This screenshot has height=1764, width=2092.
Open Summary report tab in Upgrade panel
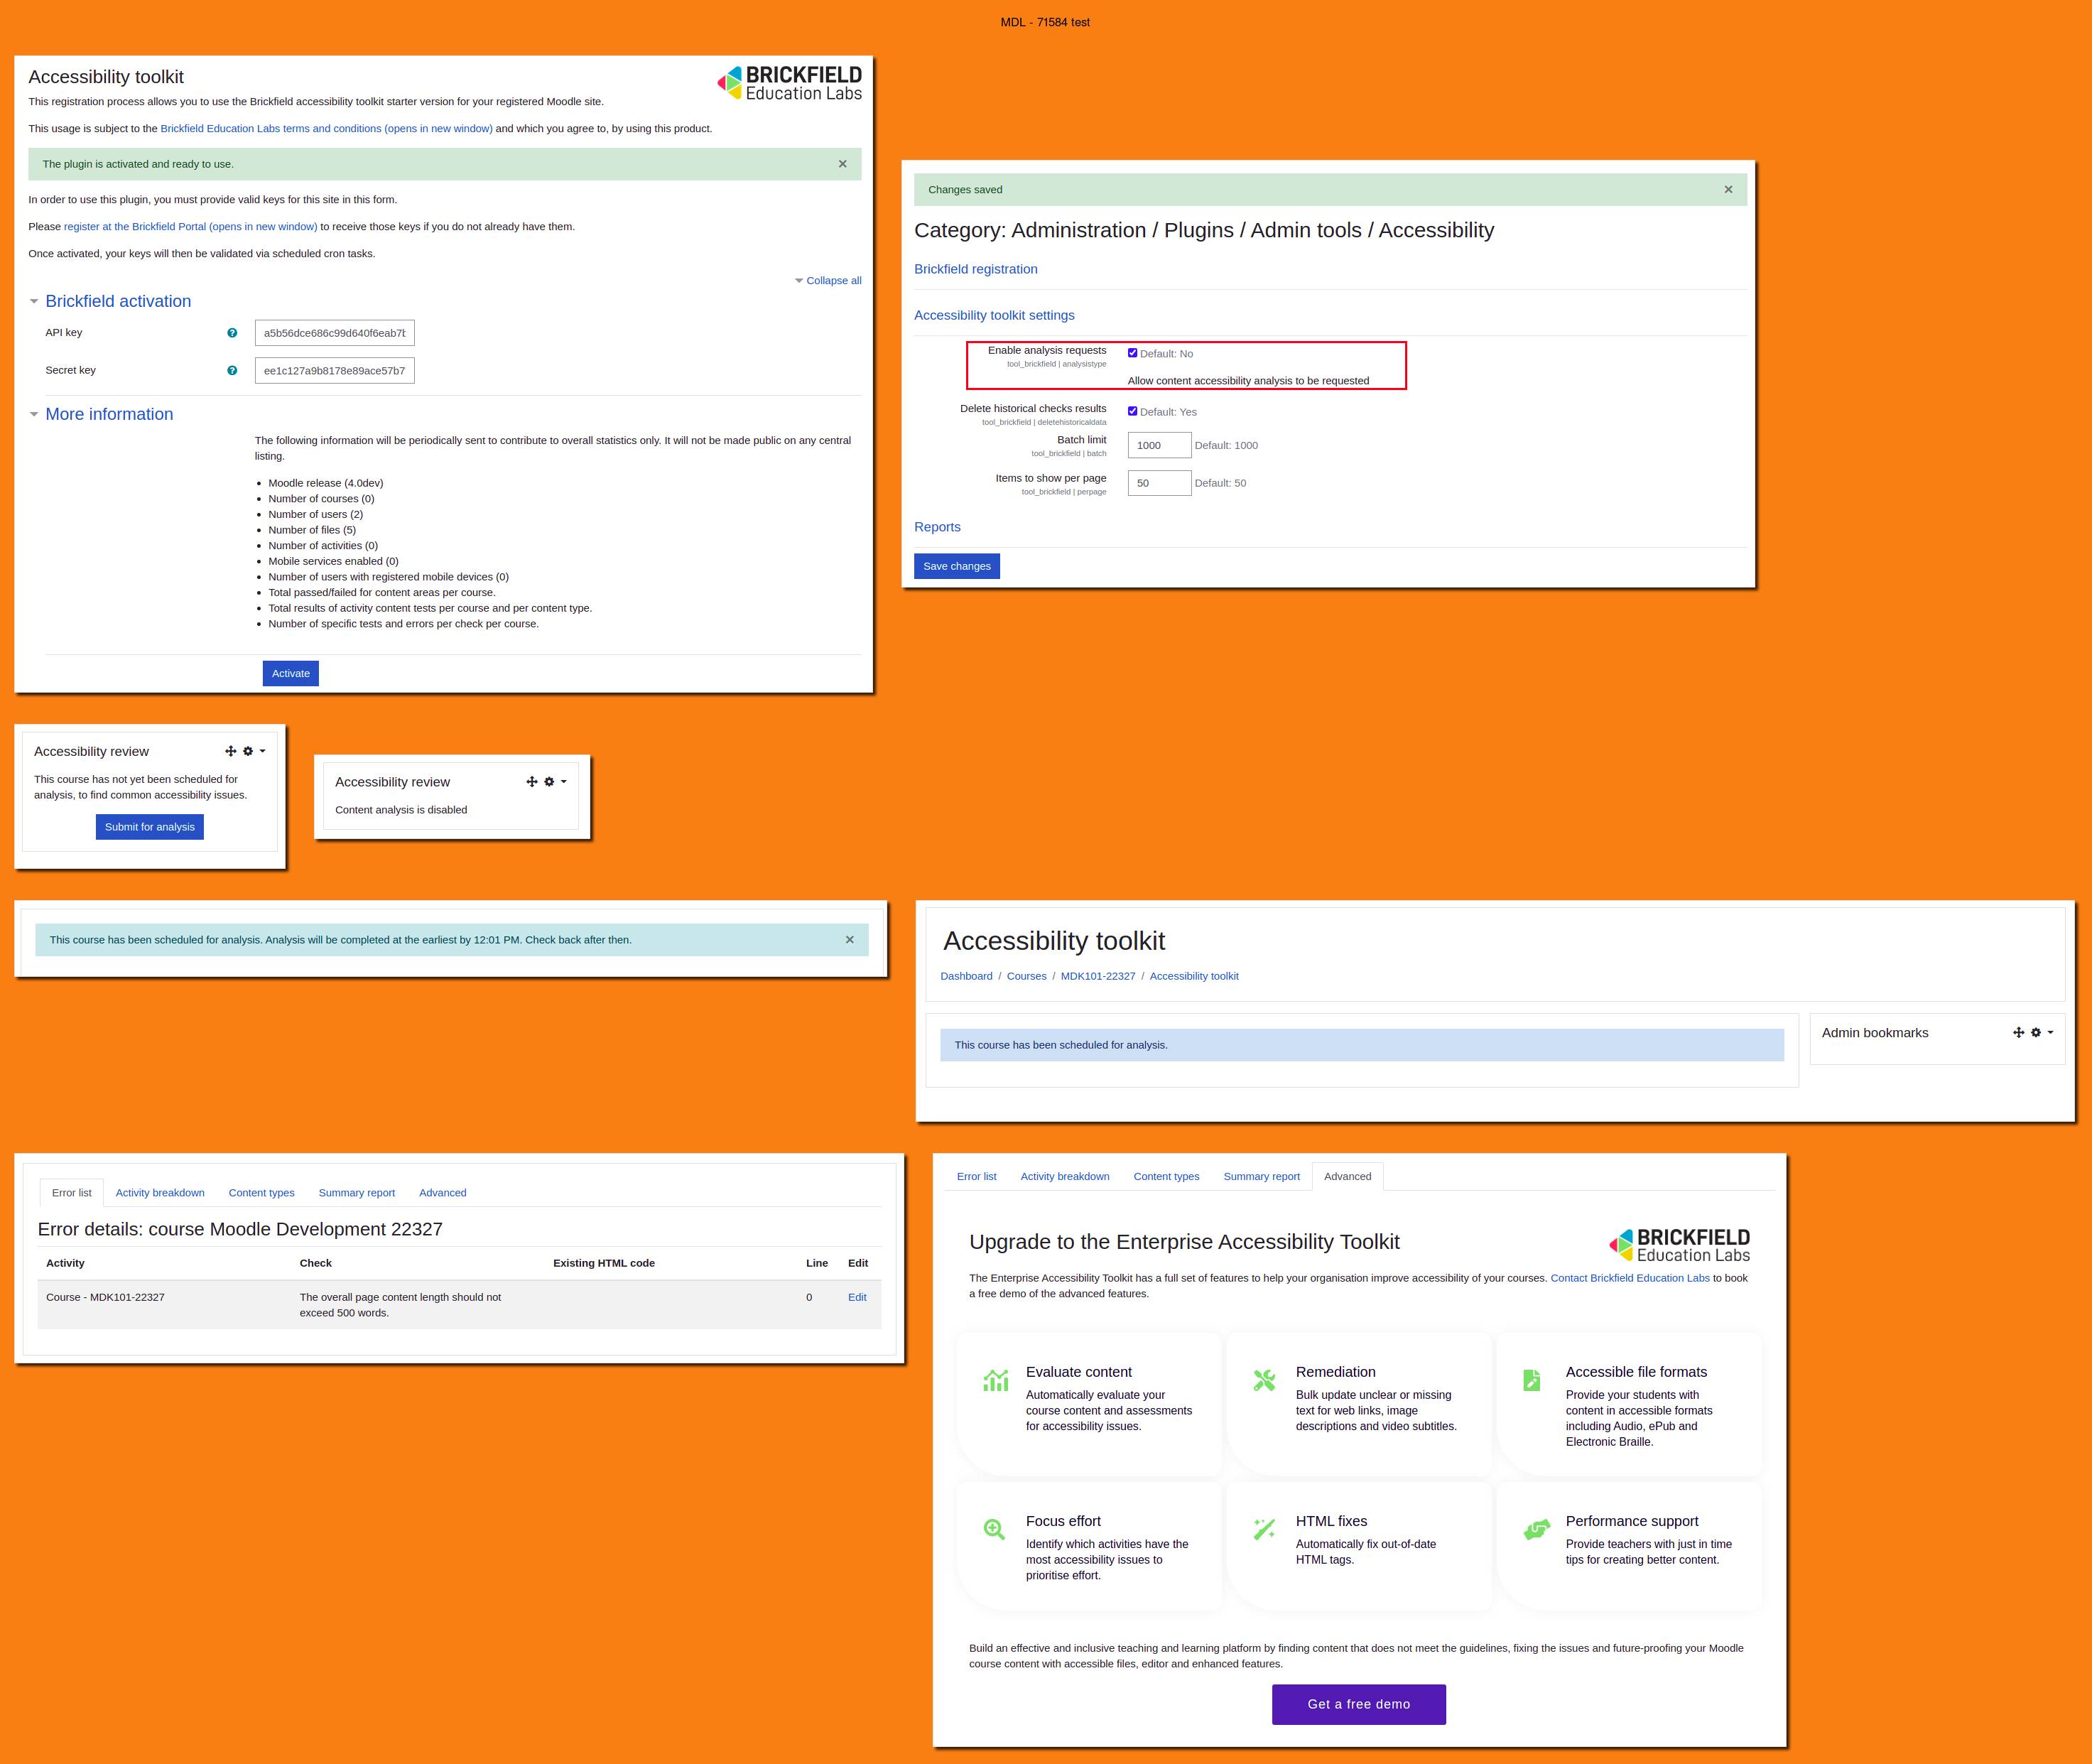[1261, 1176]
